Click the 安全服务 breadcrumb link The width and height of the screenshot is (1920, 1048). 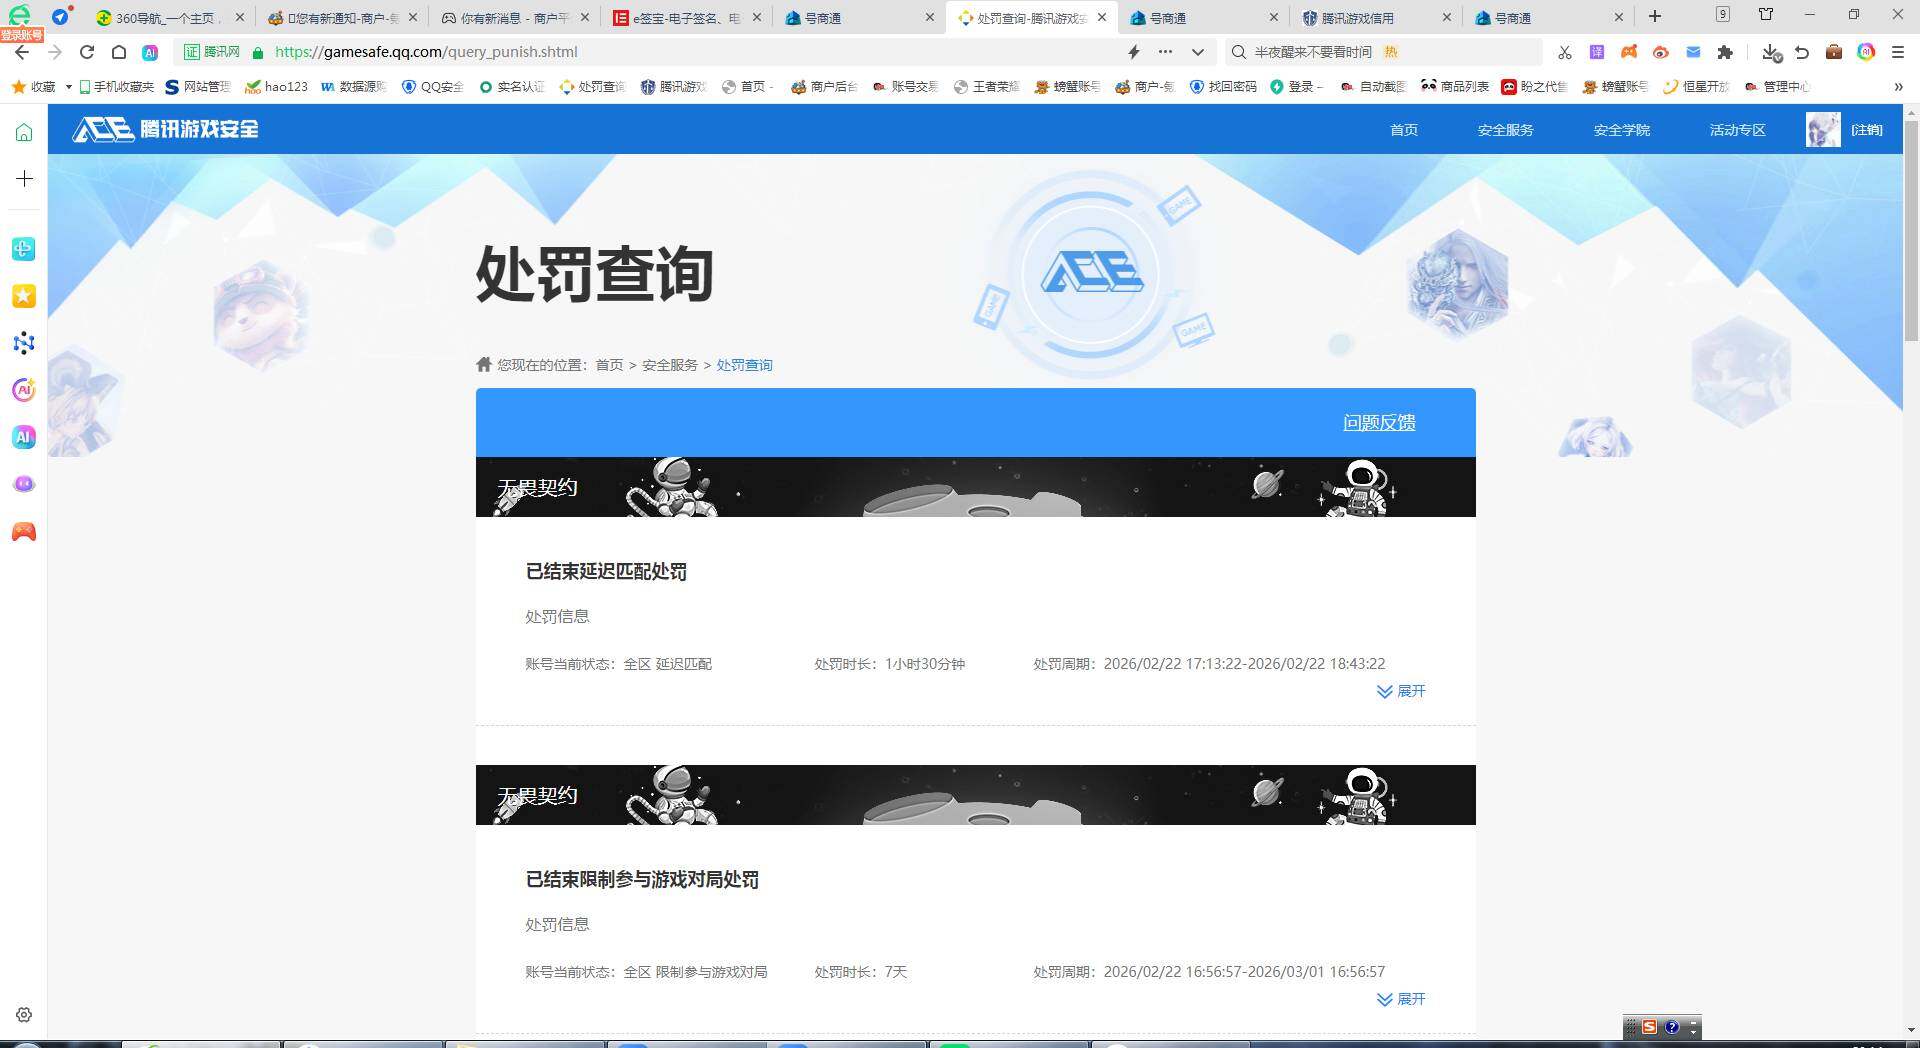(668, 365)
